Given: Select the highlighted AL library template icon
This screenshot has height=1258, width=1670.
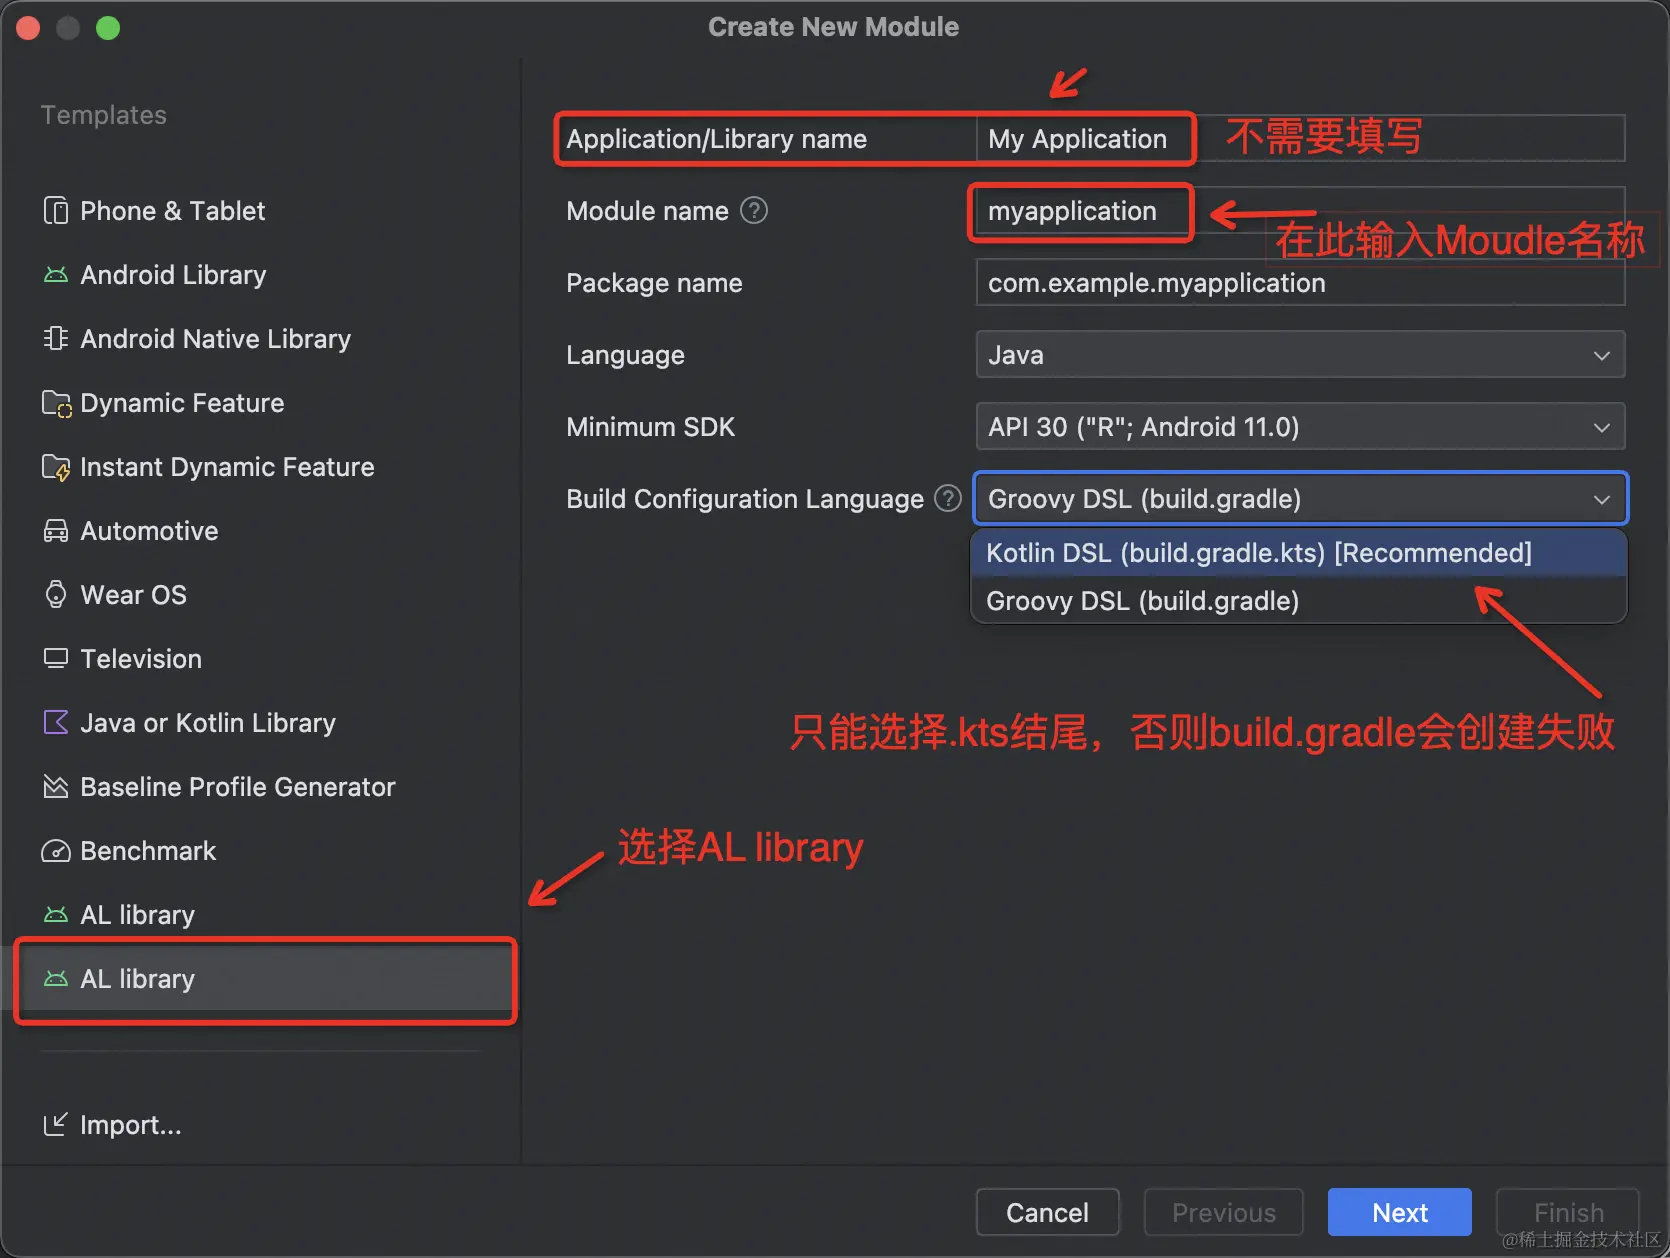Looking at the screenshot, I should (x=56, y=979).
